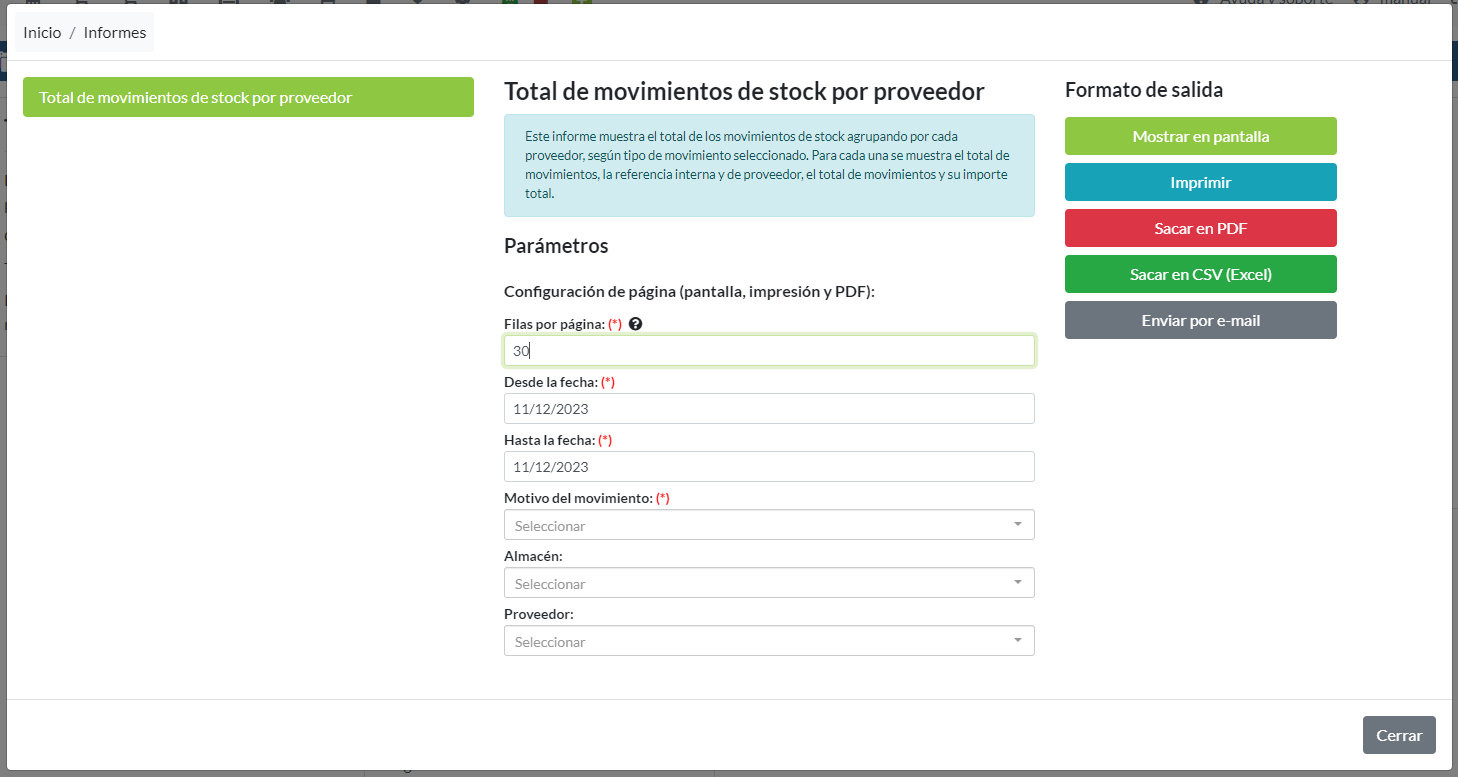Viewport: 1458px width, 777px height.
Task: Generate the report with Sacar en PDF
Action: click(x=1200, y=228)
